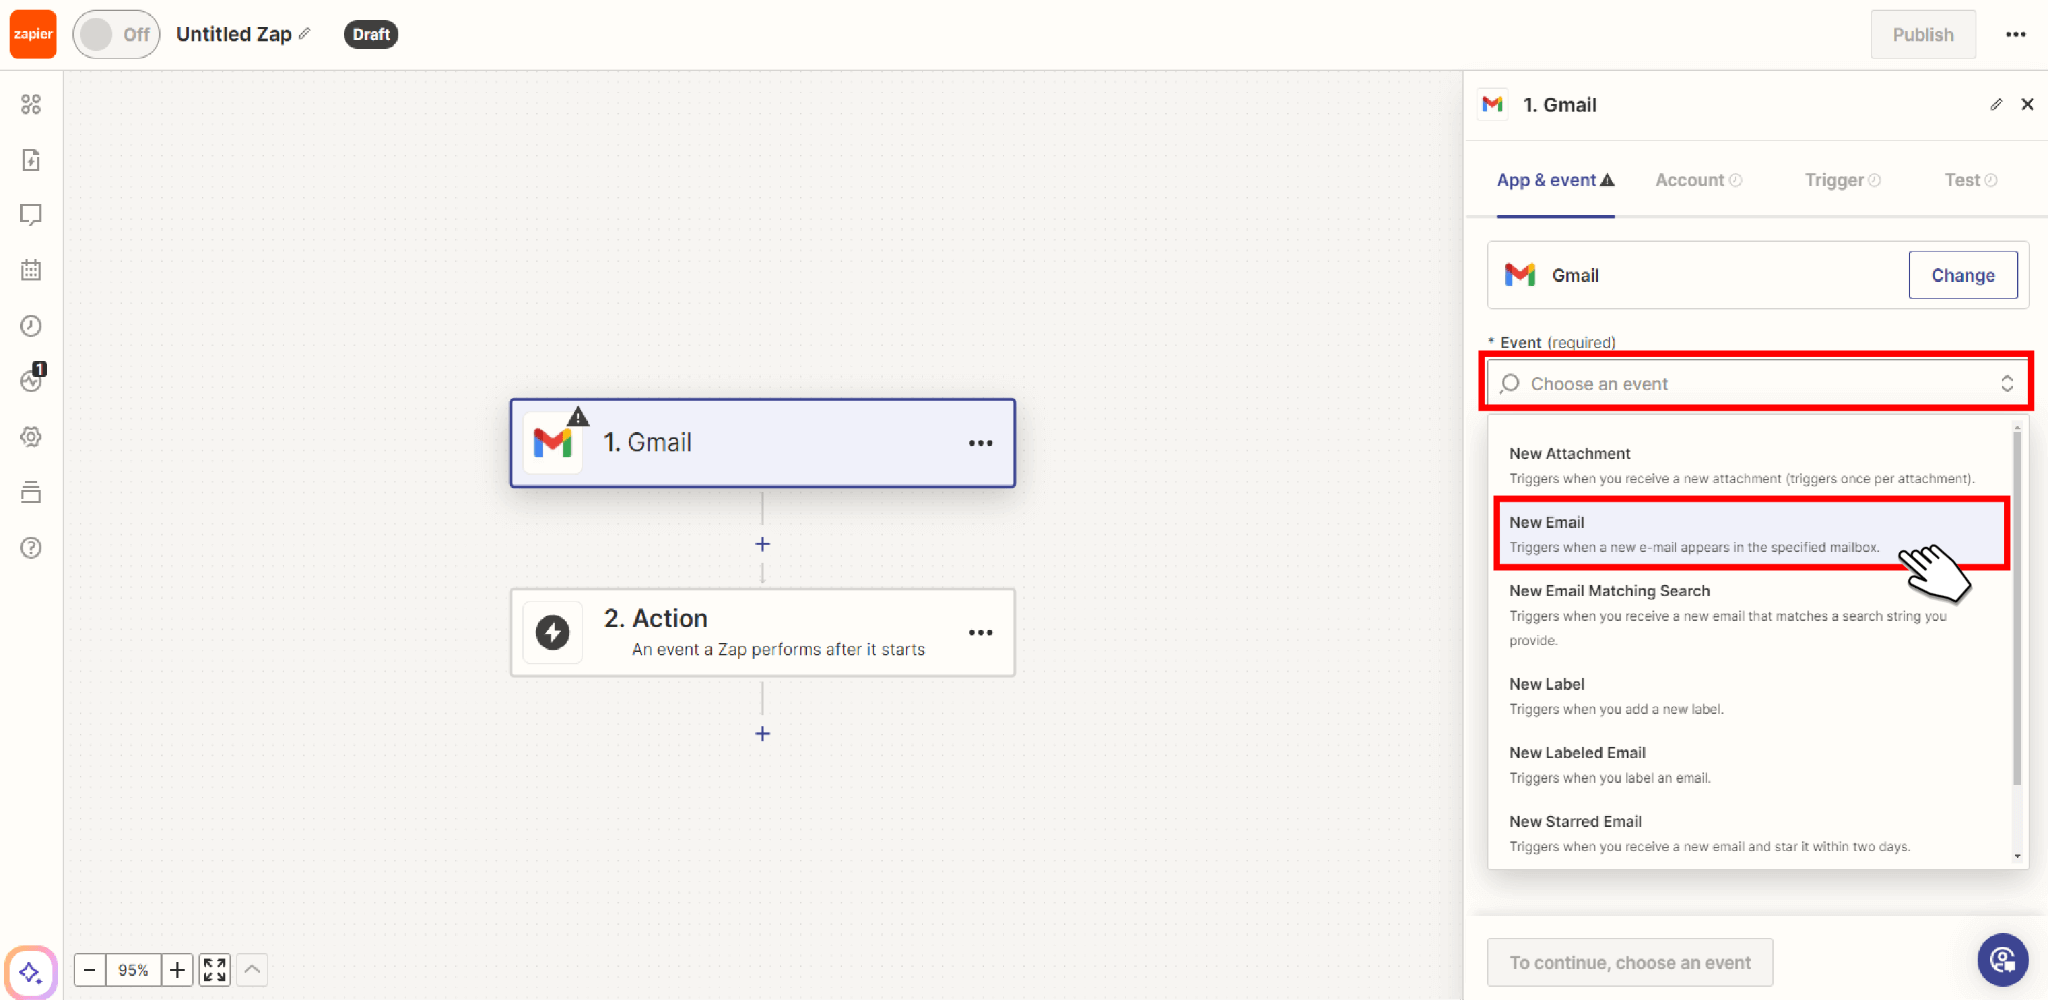Image resolution: width=2048 pixels, height=1000 pixels.
Task: Click the 95% zoom level field
Action: point(133,970)
